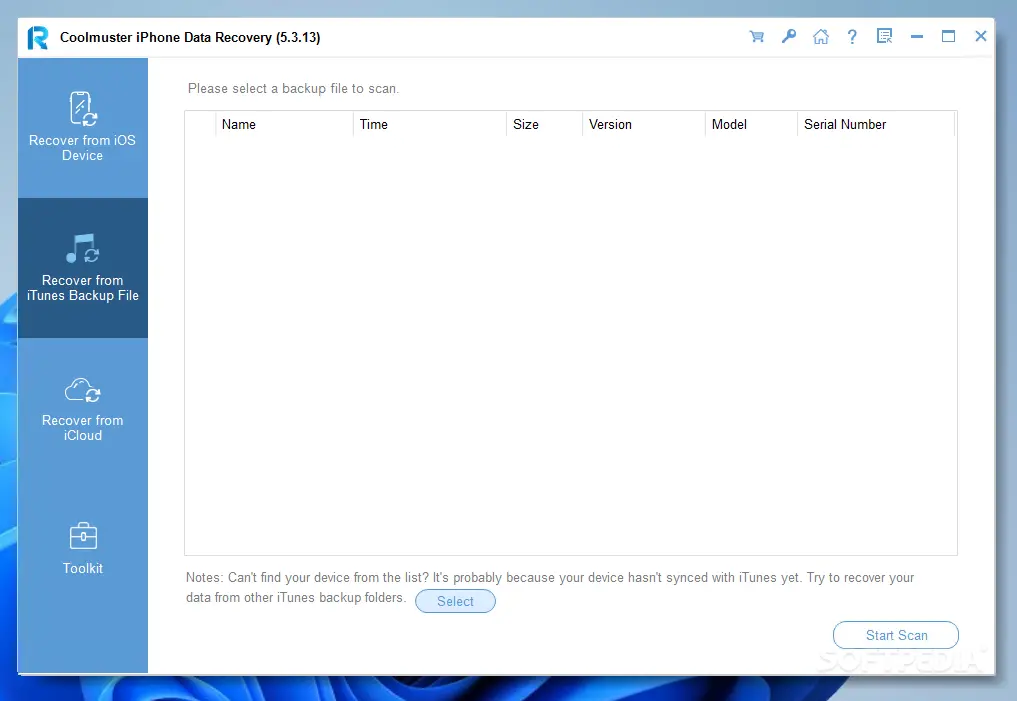Click the Coolmuster R logo

pyautogui.click(x=38, y=38)
